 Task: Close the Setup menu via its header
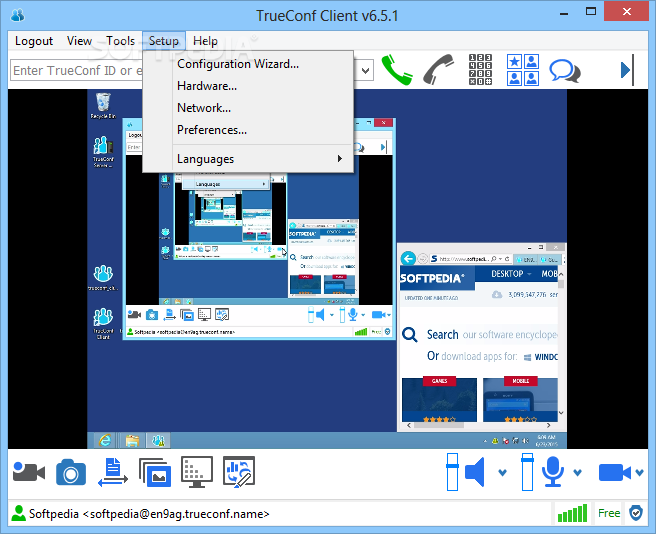[164, 41]
